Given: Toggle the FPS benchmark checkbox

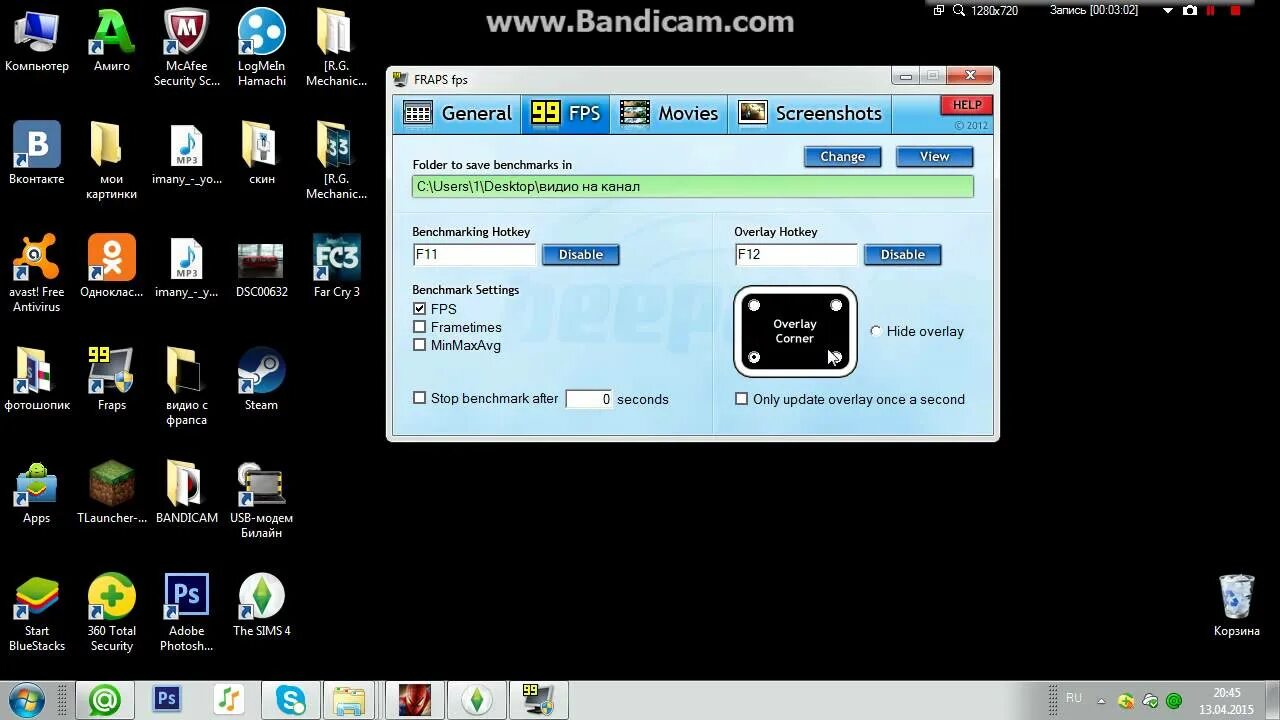Looking at the screenshot, I should 420,309.
